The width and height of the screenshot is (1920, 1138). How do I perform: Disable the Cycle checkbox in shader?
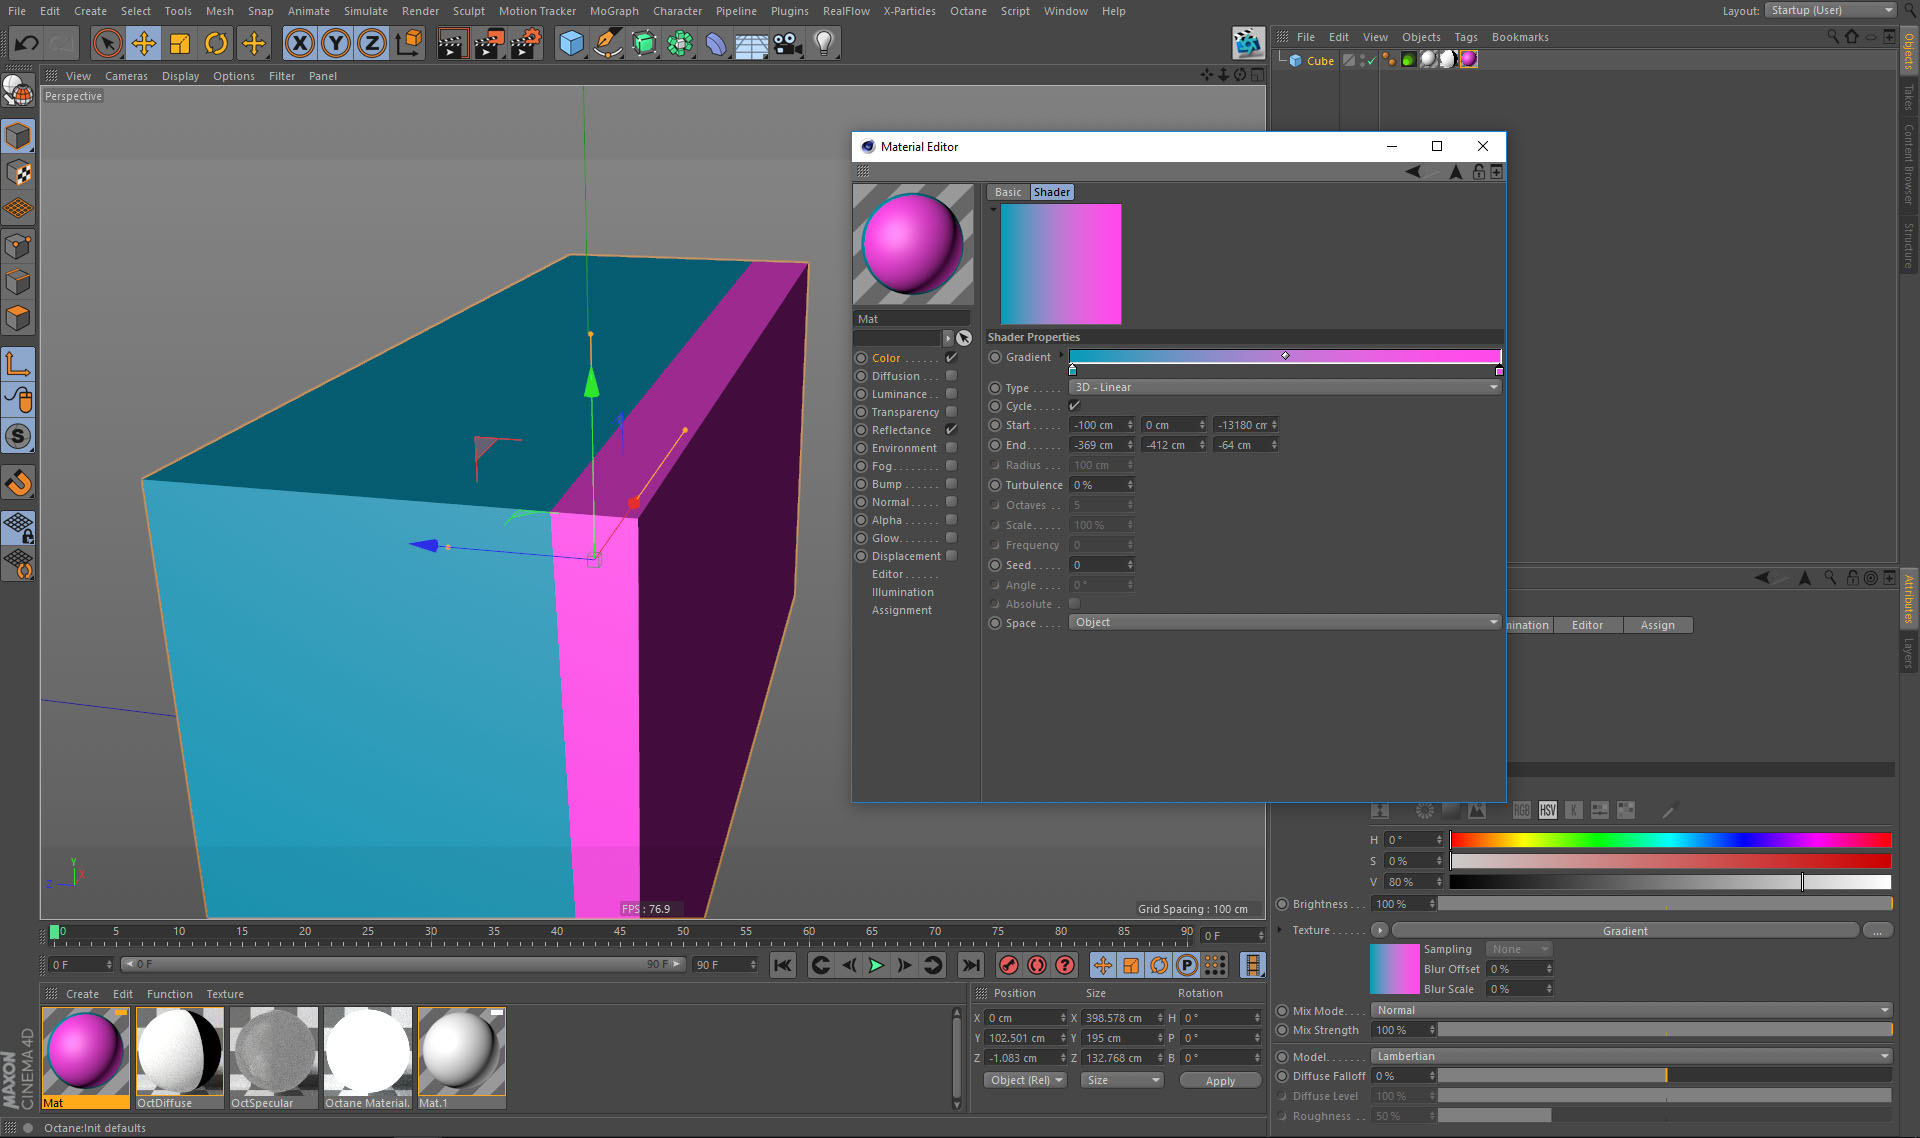click(x=1074, y=406)
